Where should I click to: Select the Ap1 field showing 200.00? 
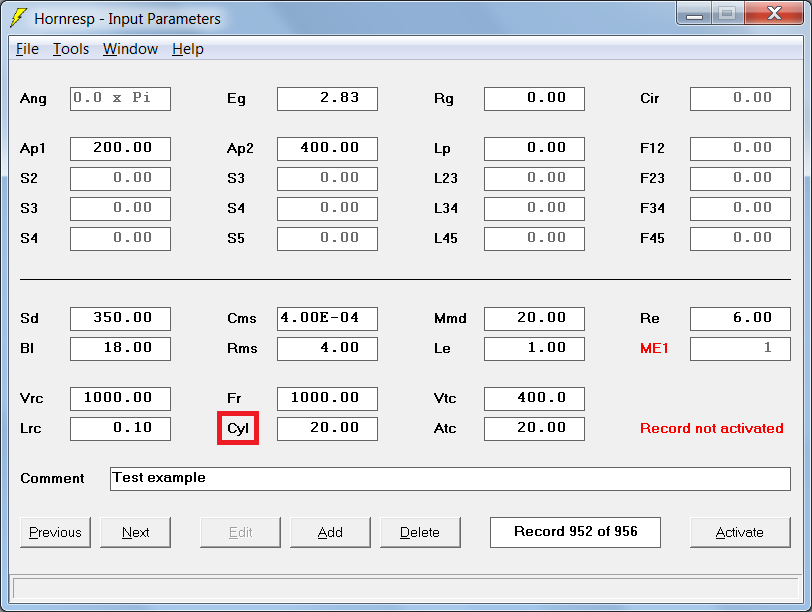pyautogui.click(x=120, y=149)
